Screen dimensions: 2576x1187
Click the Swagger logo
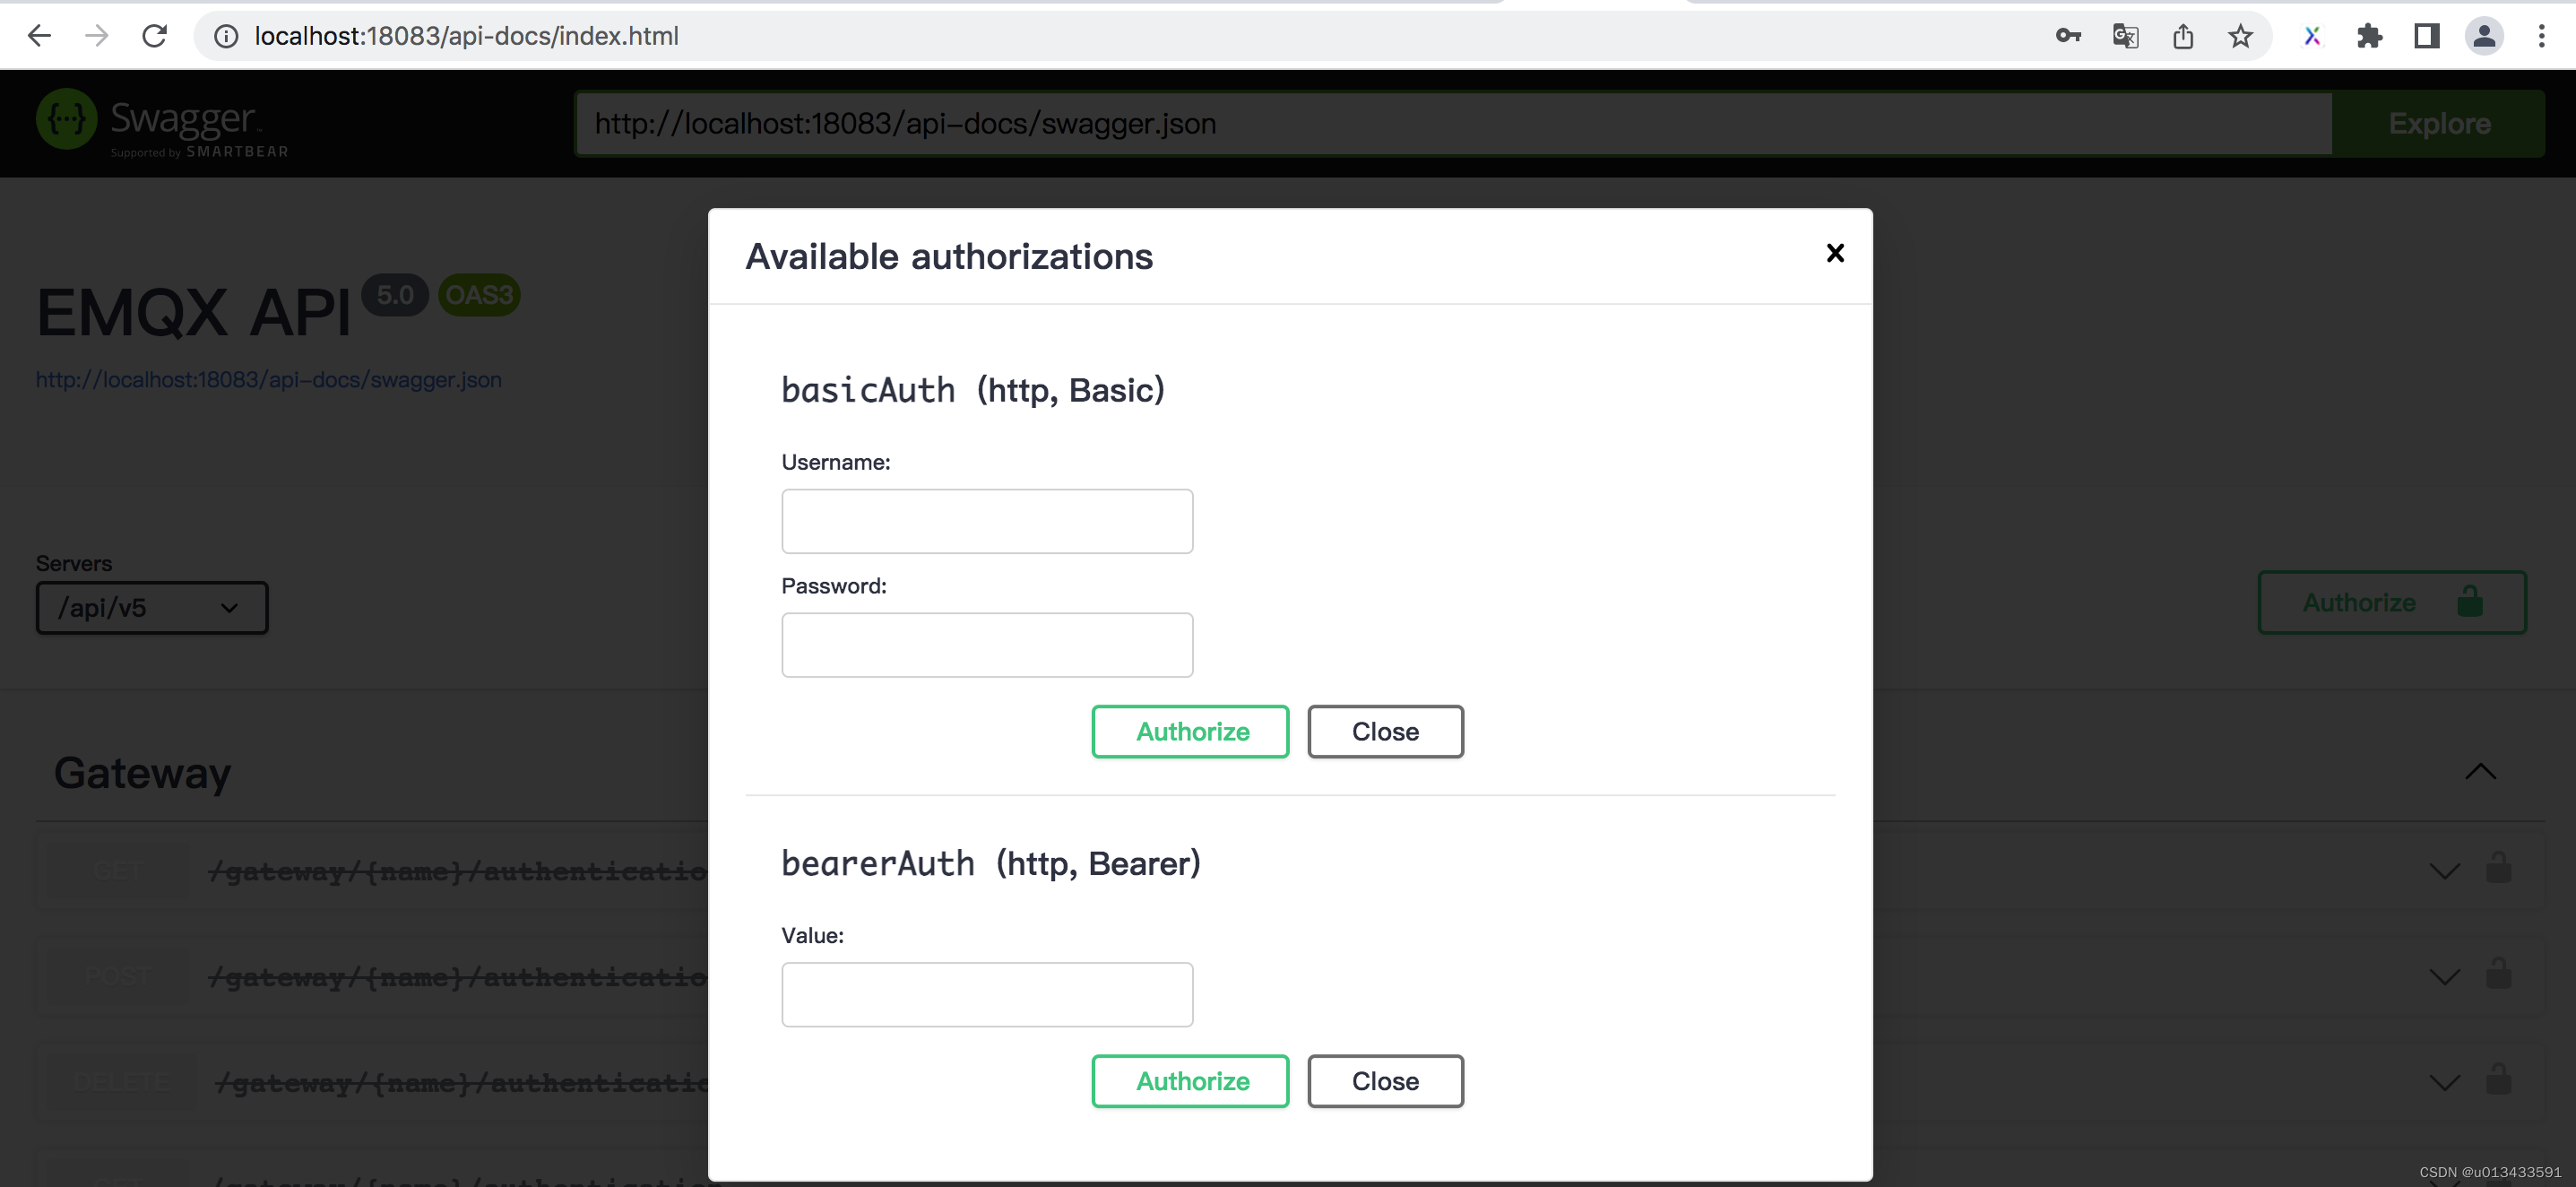click(x=162, y=123)
